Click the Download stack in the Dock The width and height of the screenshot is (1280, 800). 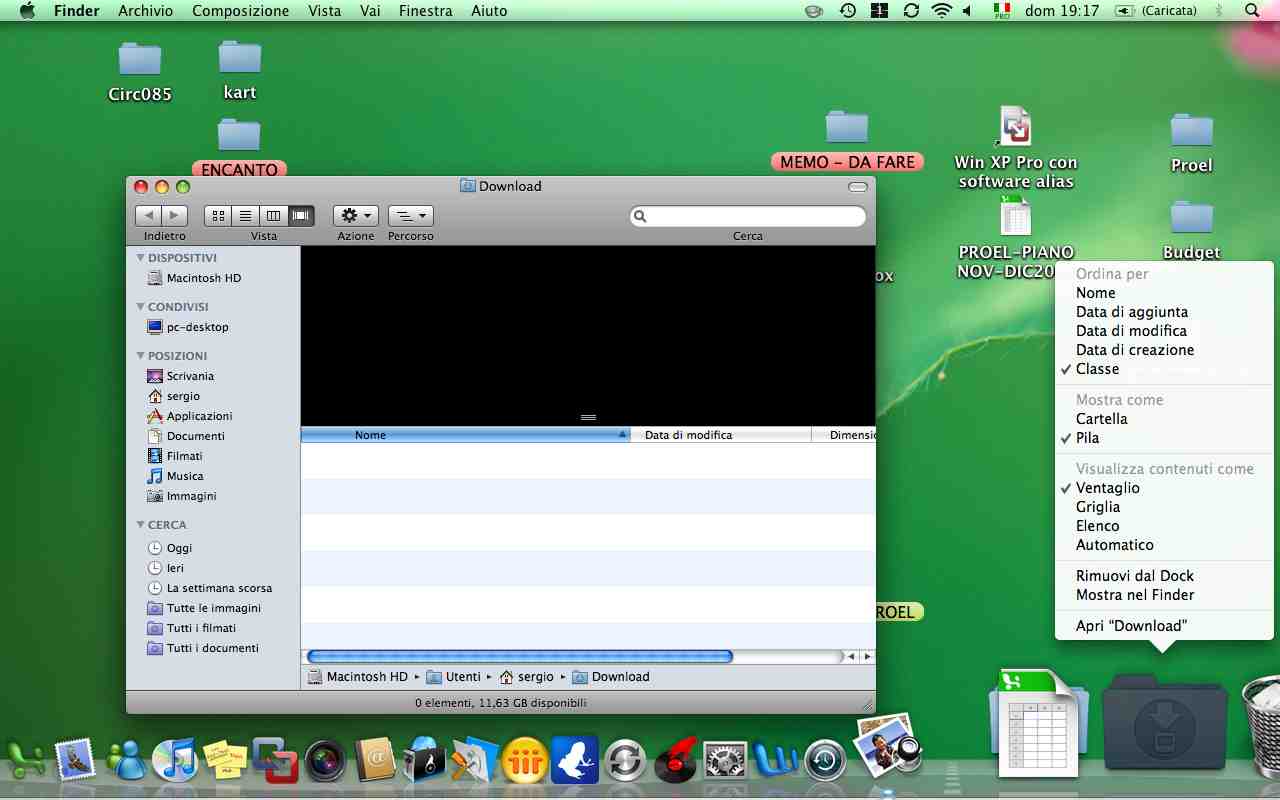pyautogui.click(x=1165, y=725)
